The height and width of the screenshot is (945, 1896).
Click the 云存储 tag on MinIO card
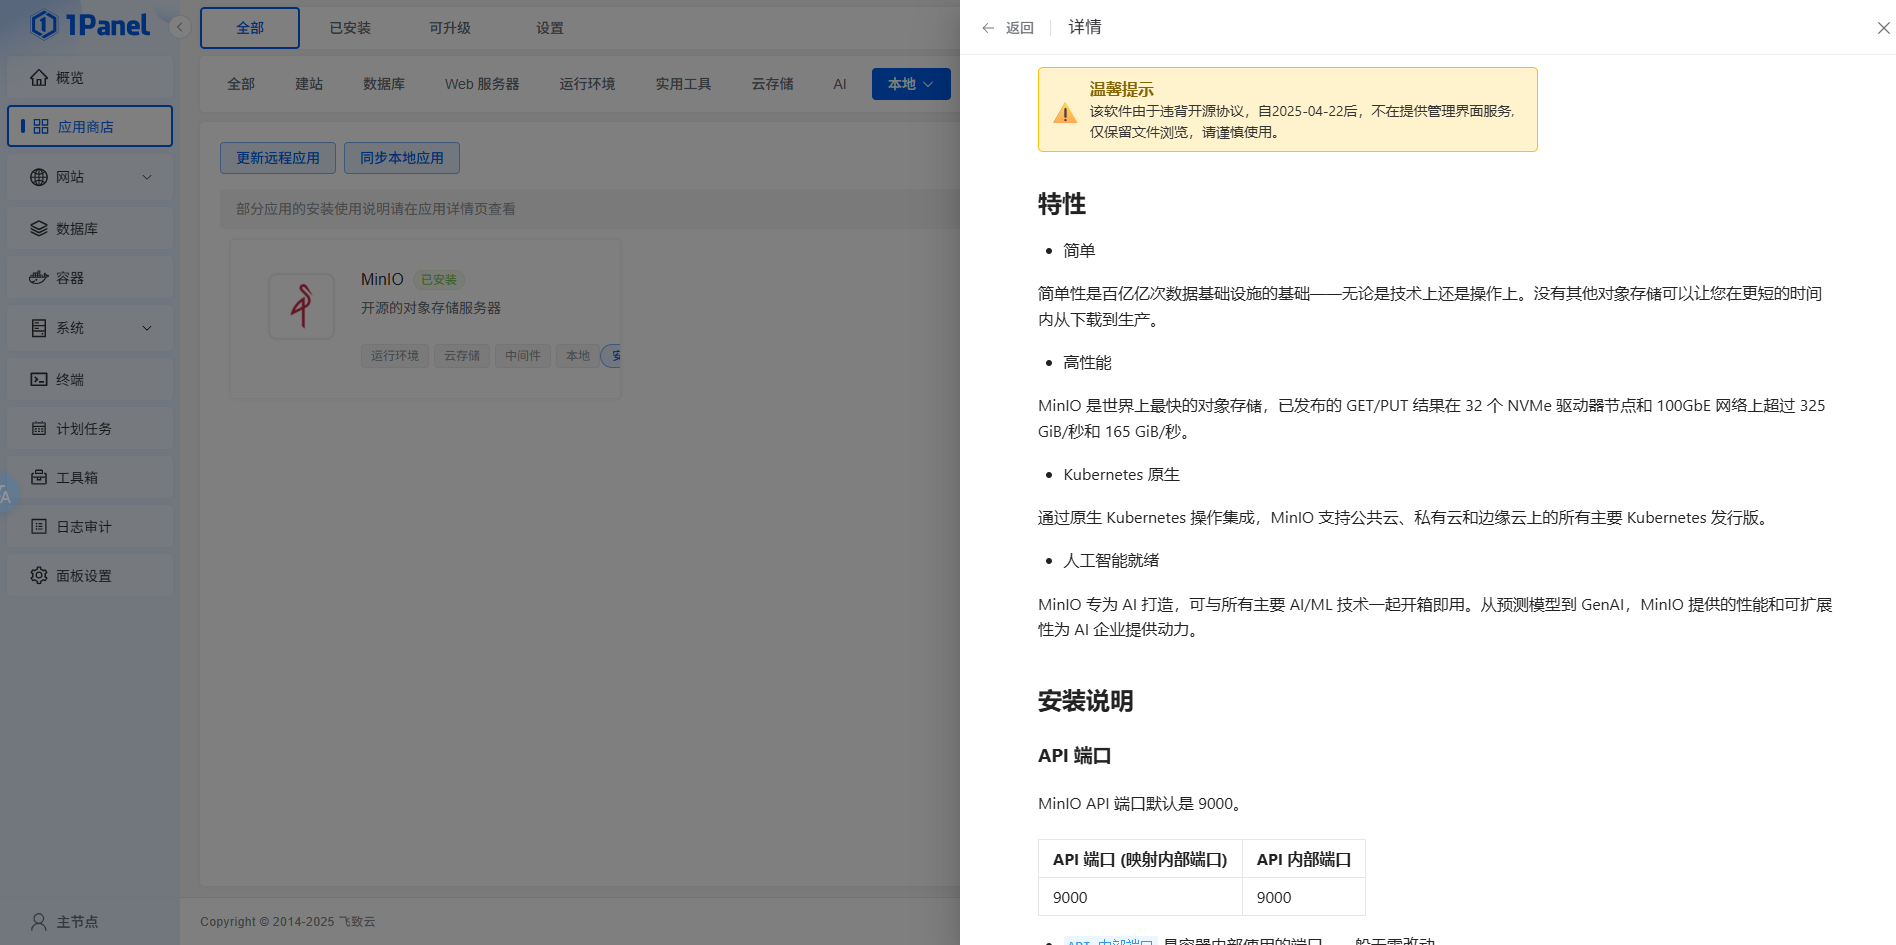462,356
